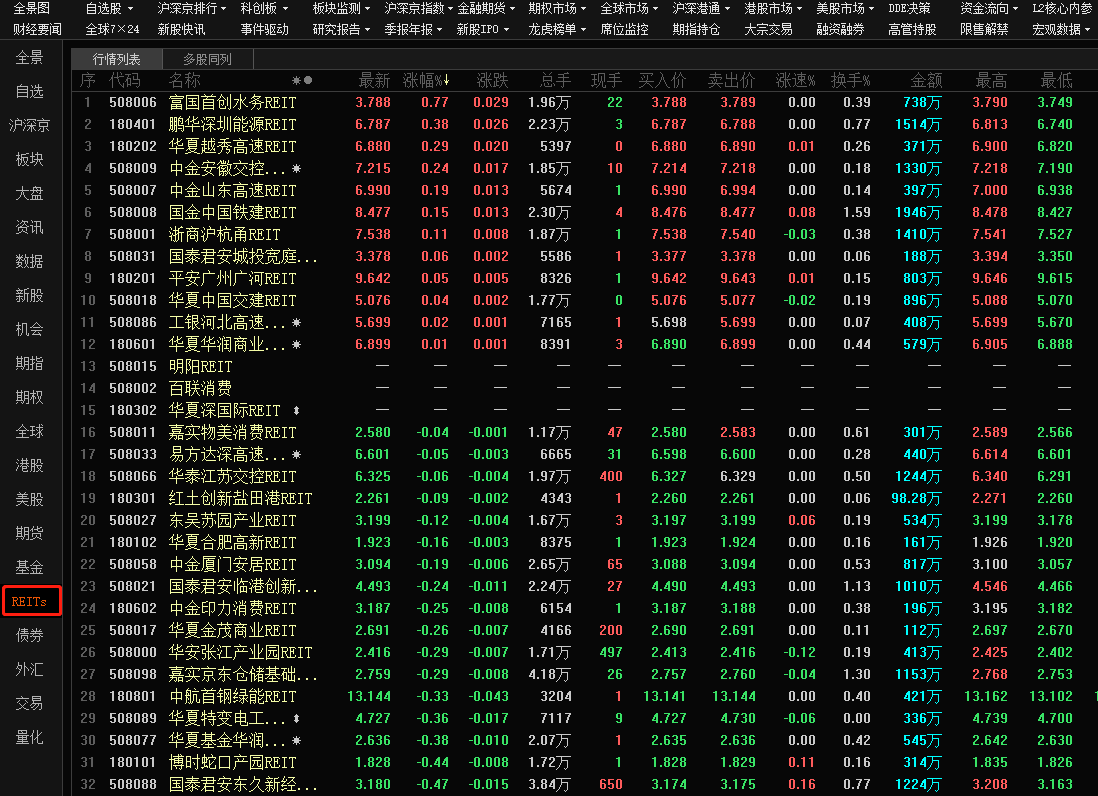Go to 自选 in the left sidebar
This screenshot has height=796, width=1098.
29,92
